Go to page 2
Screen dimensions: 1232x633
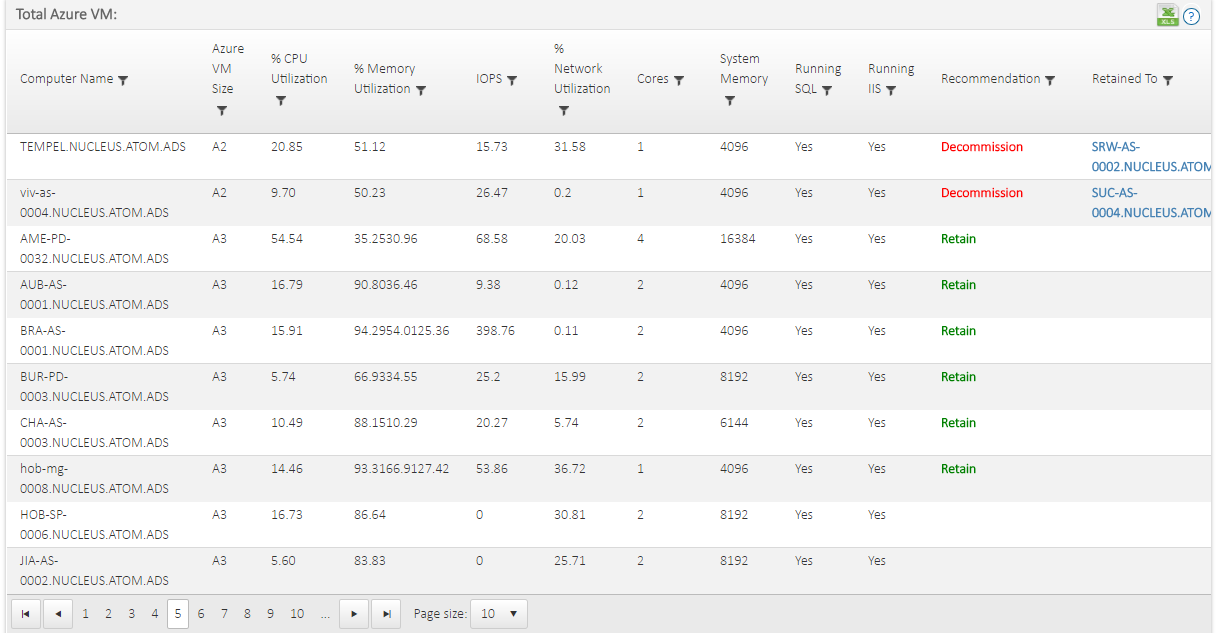(108, 614)
